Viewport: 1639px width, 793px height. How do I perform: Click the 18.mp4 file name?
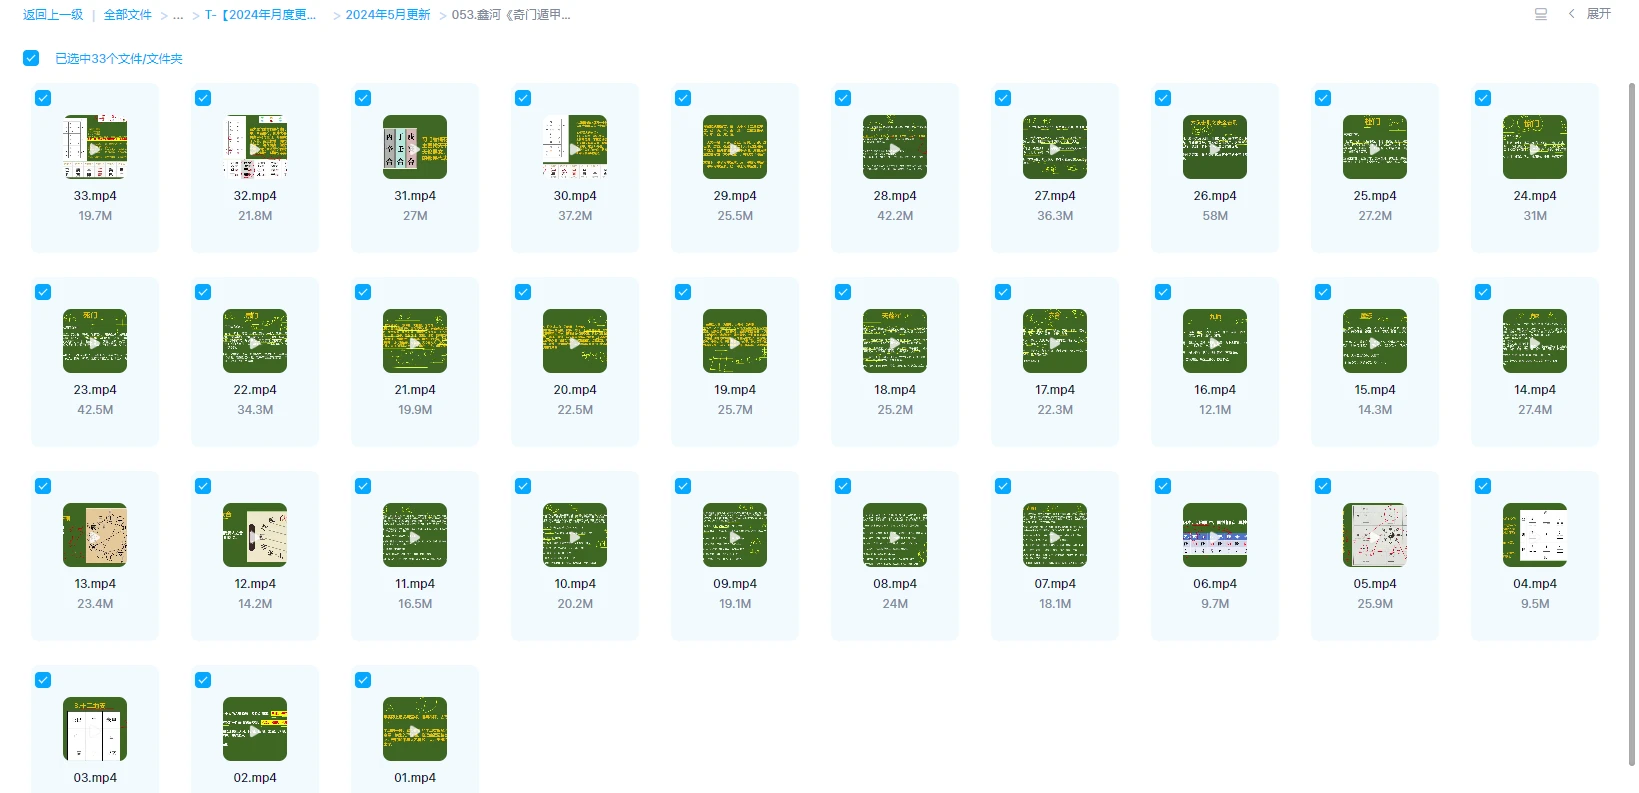(895, 390)
